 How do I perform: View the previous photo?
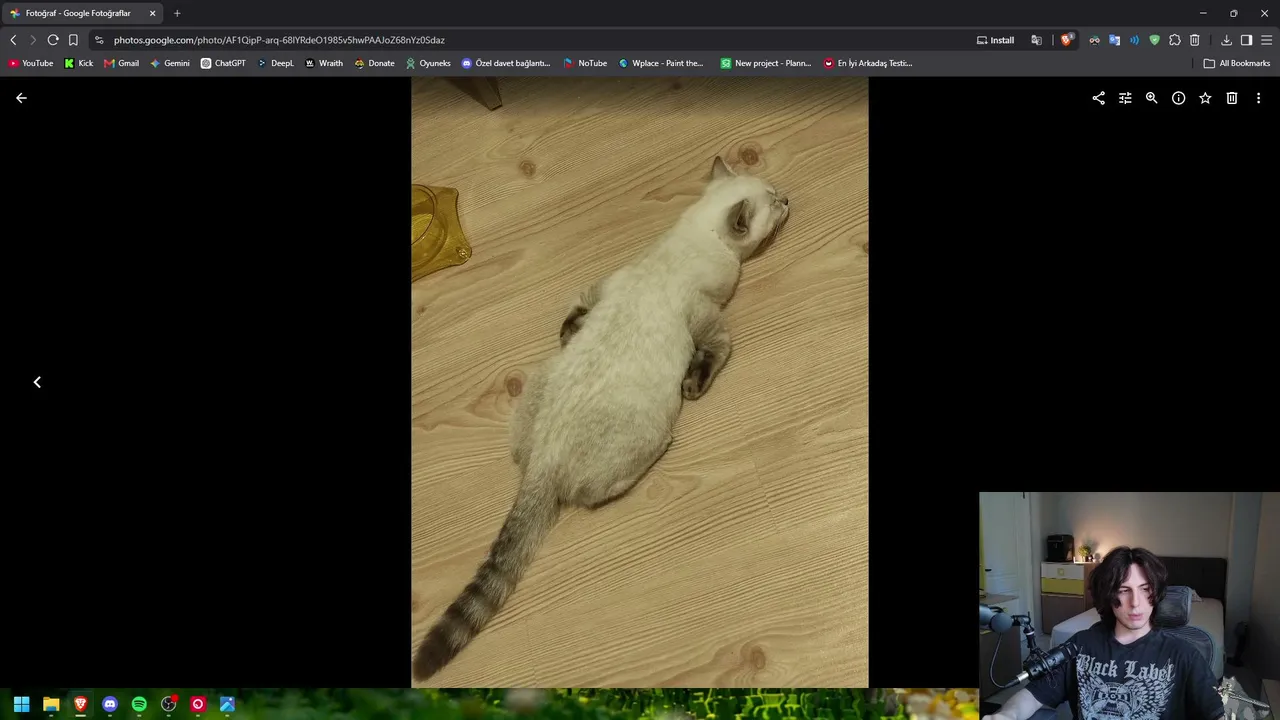coord(37,382)
